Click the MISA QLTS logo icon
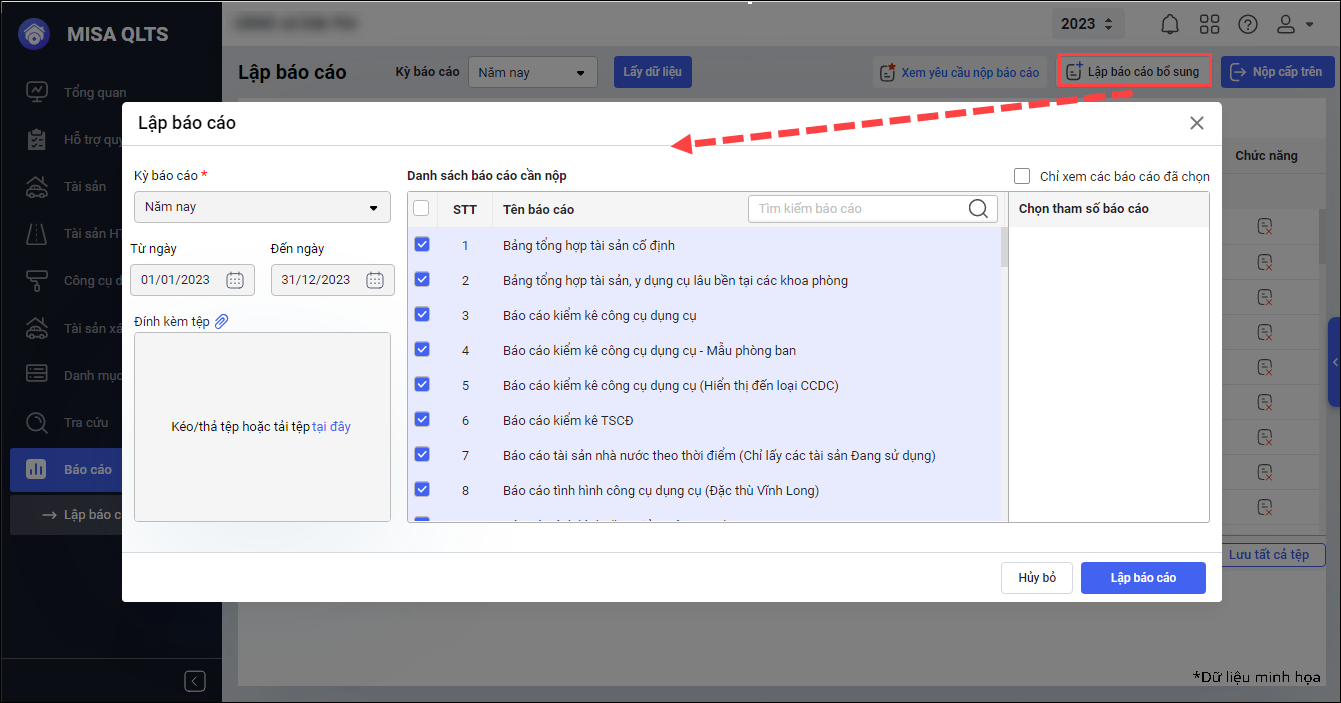1341x703 pixels. point(35,33)
